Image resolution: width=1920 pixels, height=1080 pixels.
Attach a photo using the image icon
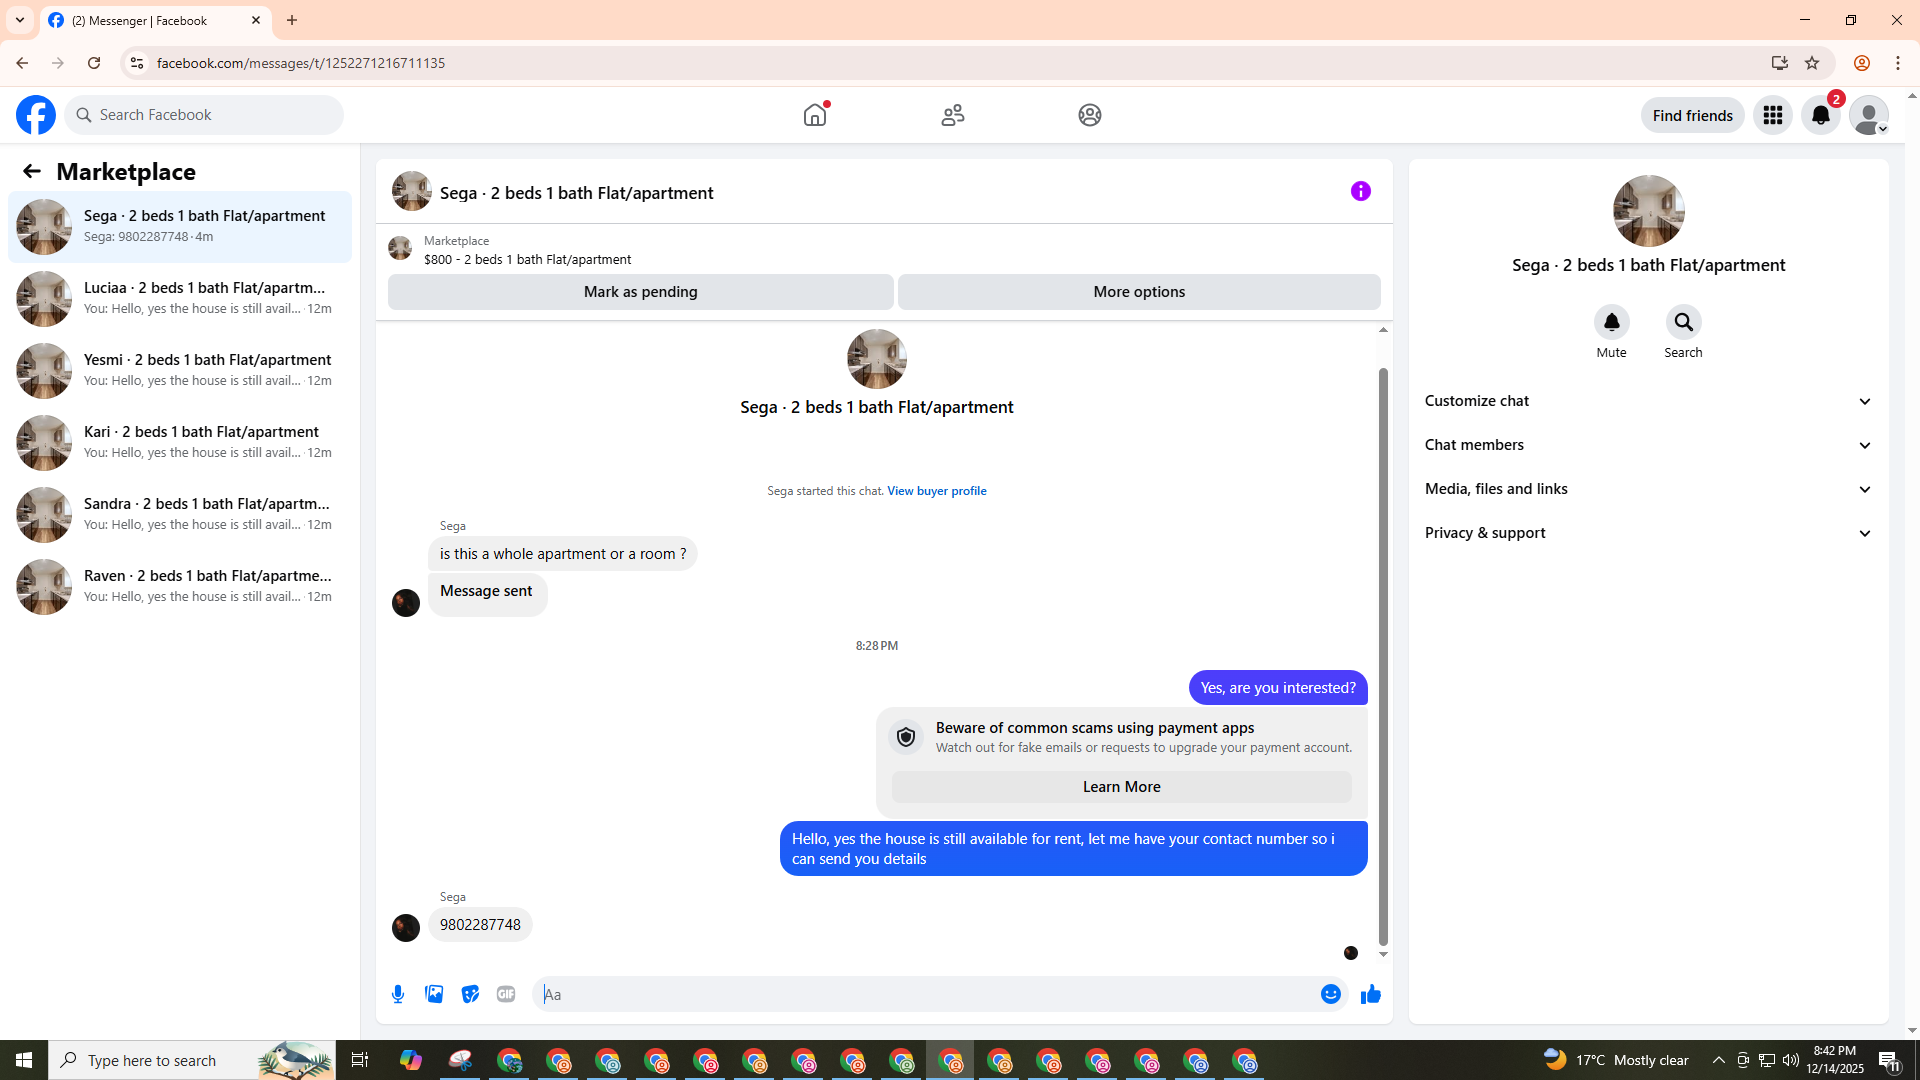point(434,994)
